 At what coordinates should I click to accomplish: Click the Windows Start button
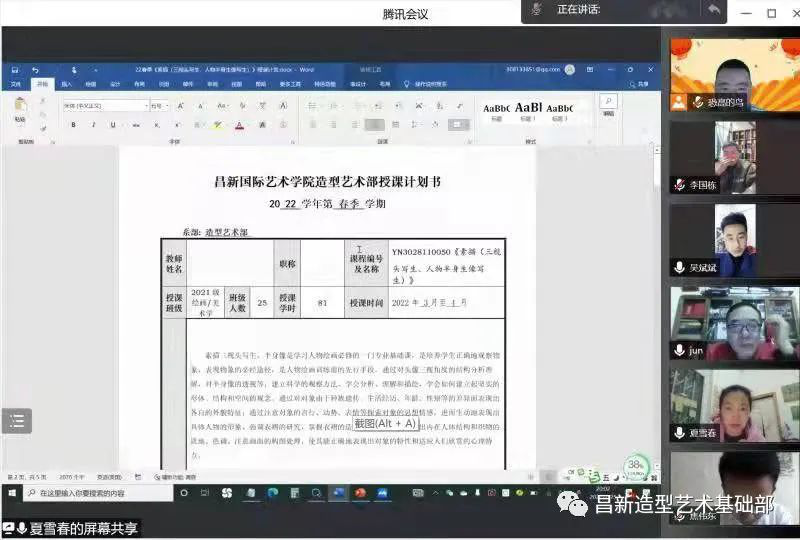pos(13,493)
